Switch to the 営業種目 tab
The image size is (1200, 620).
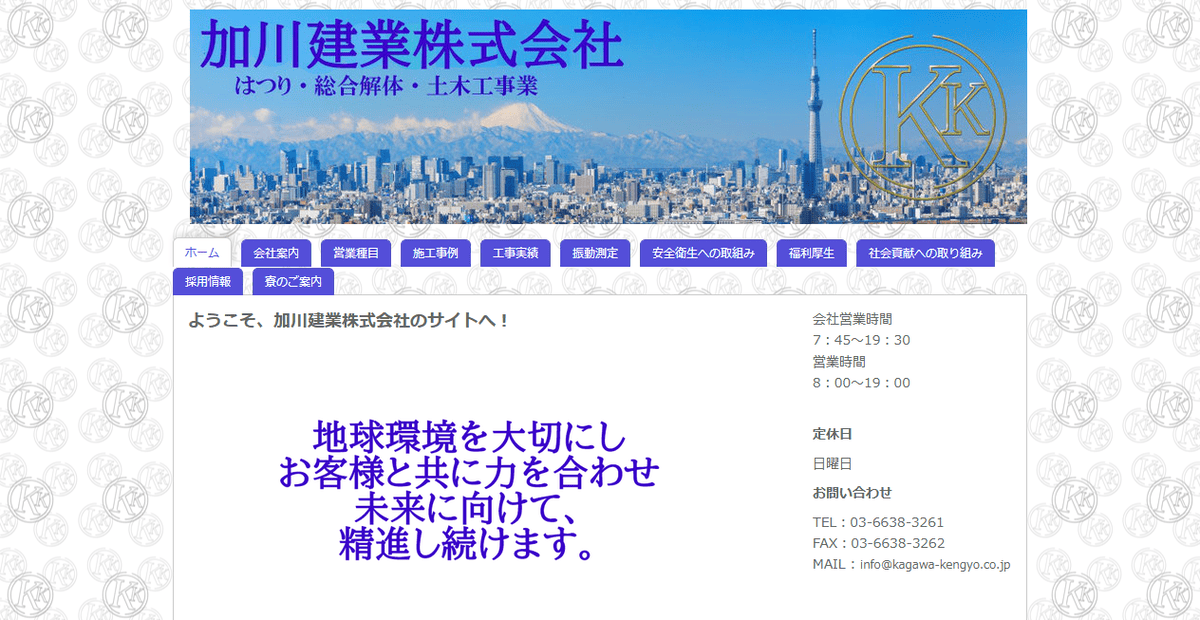tap(355, 253)
